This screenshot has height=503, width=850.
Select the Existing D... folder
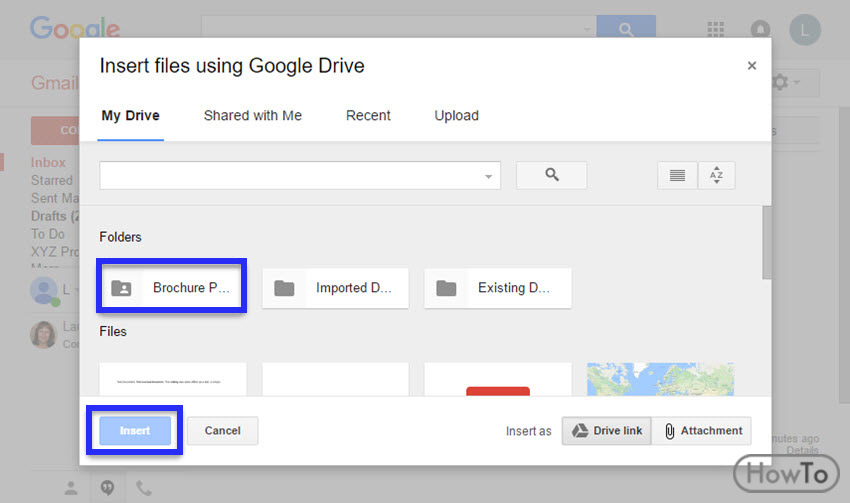pyautogui.click(x=498, y=288)
